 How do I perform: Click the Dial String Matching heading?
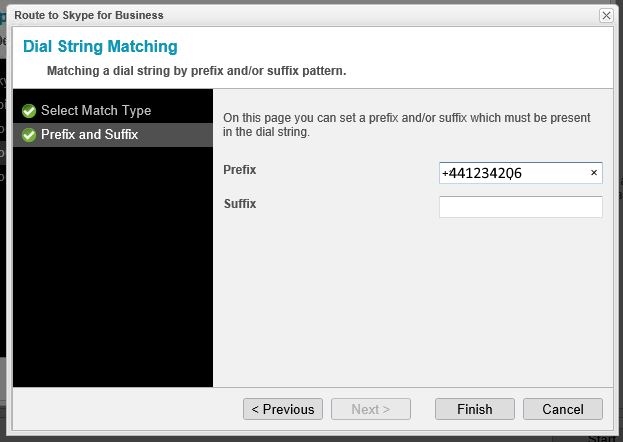[x=100, y=47]
